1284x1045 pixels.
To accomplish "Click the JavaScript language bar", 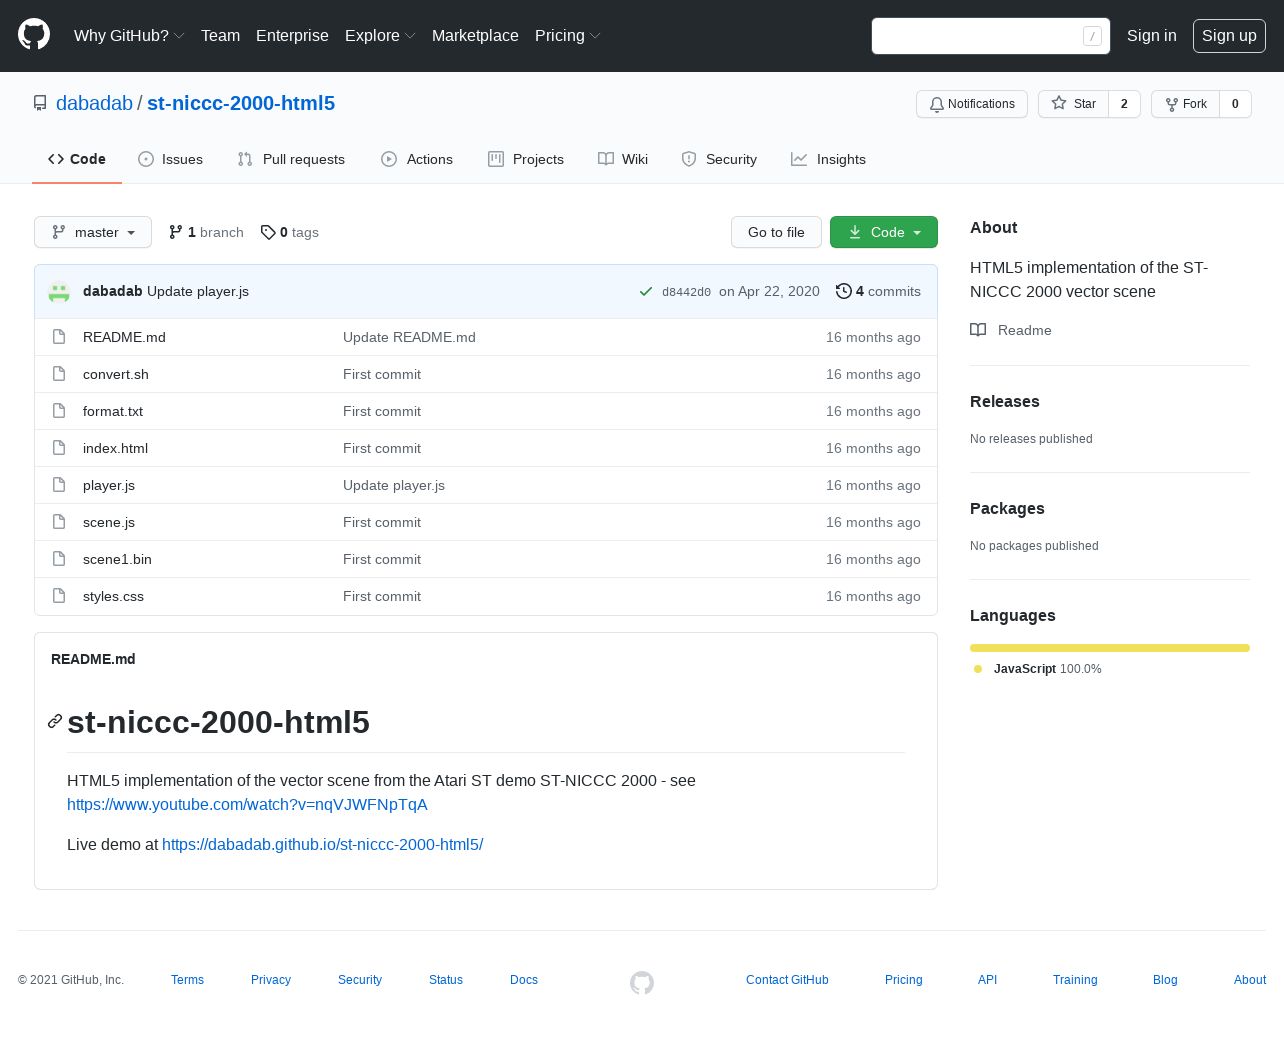I will click(1110, 648).
